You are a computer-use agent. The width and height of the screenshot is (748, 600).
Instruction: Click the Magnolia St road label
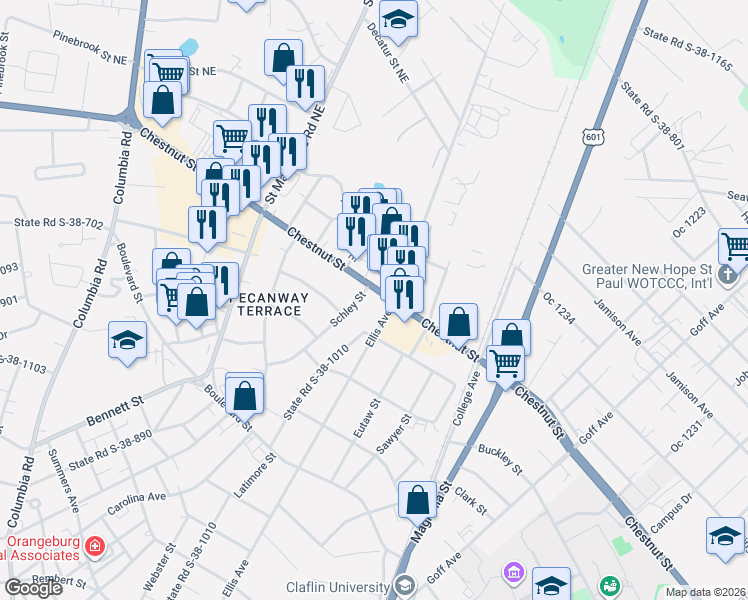coord(431,512)
